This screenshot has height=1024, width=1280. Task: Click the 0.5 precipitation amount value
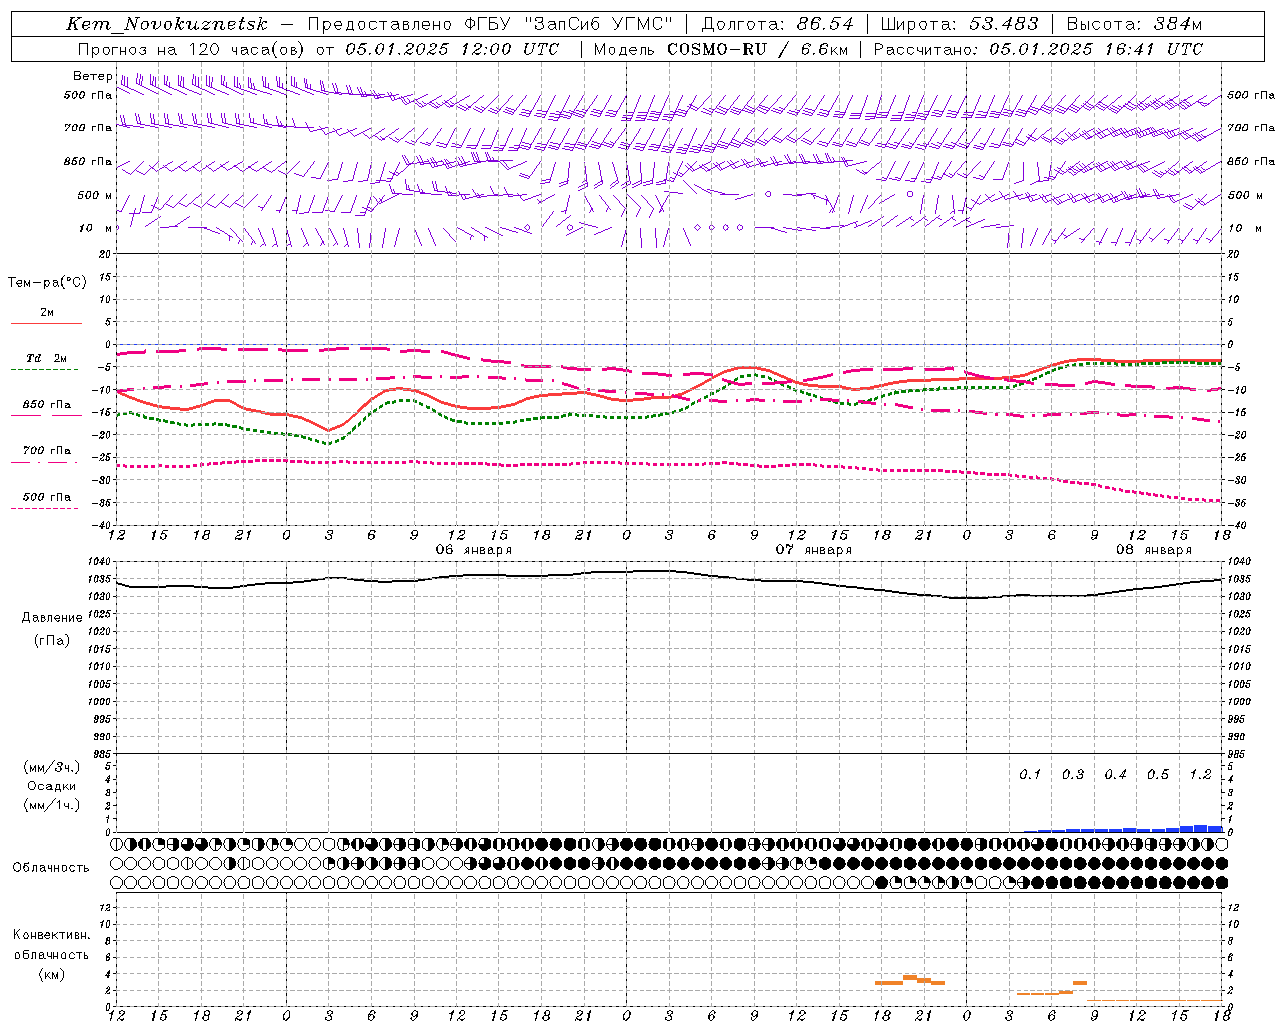coord(1158,775)
